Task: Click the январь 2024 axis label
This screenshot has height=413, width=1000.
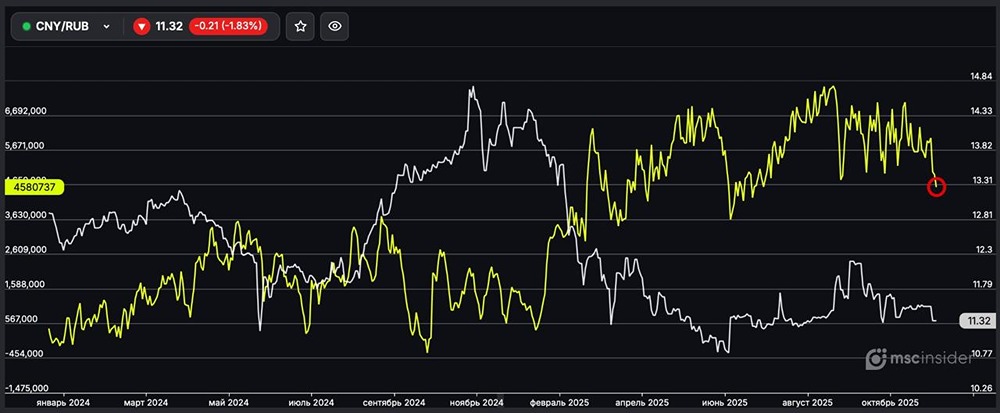Action: pyautogui.click(x=62, y=403)
